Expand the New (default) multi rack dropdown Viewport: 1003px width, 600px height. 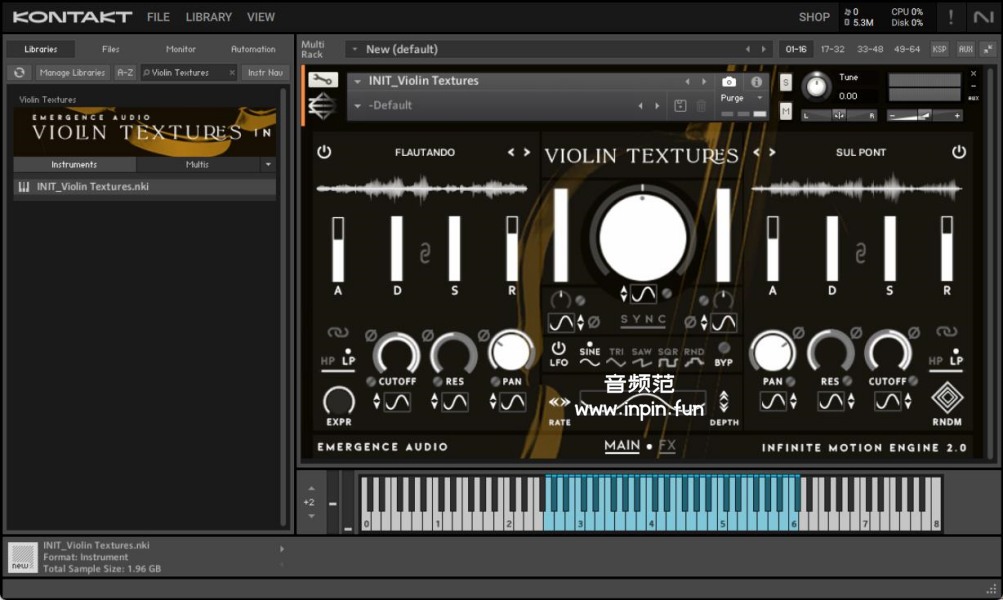coord(354,49)
